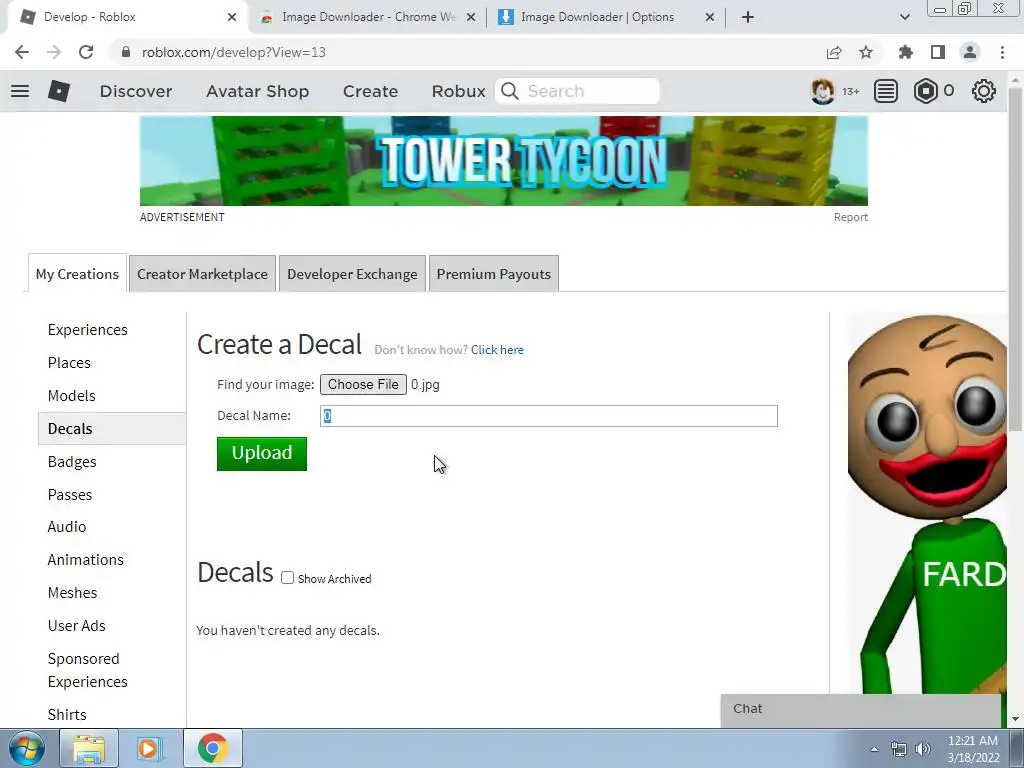Click the browser forward arrow

tap(54, 52)
